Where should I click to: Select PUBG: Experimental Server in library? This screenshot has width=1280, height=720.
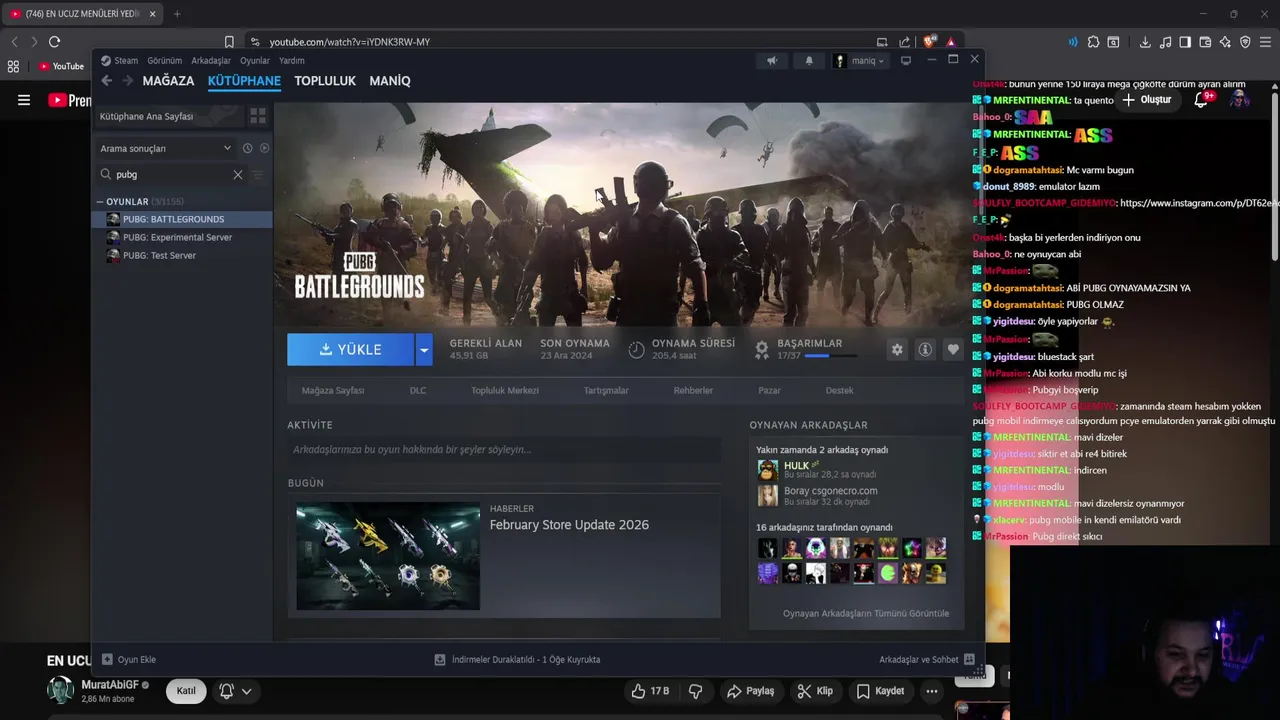[x=178, y=237]
